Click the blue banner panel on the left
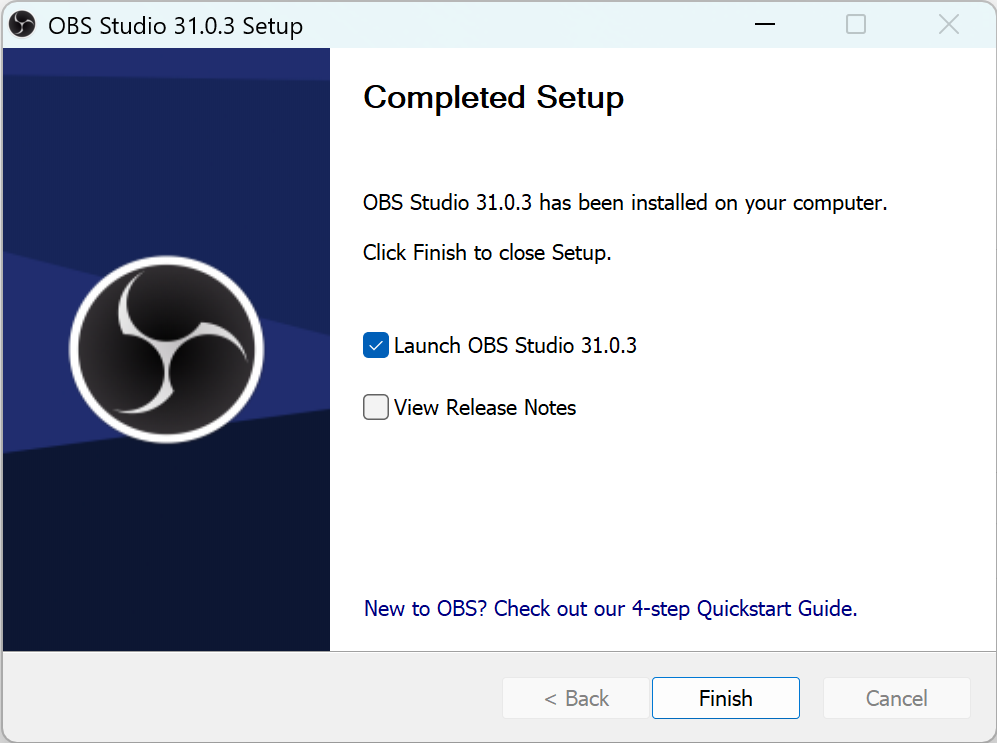This screenshot has width=997, height=743. point(166,550)
